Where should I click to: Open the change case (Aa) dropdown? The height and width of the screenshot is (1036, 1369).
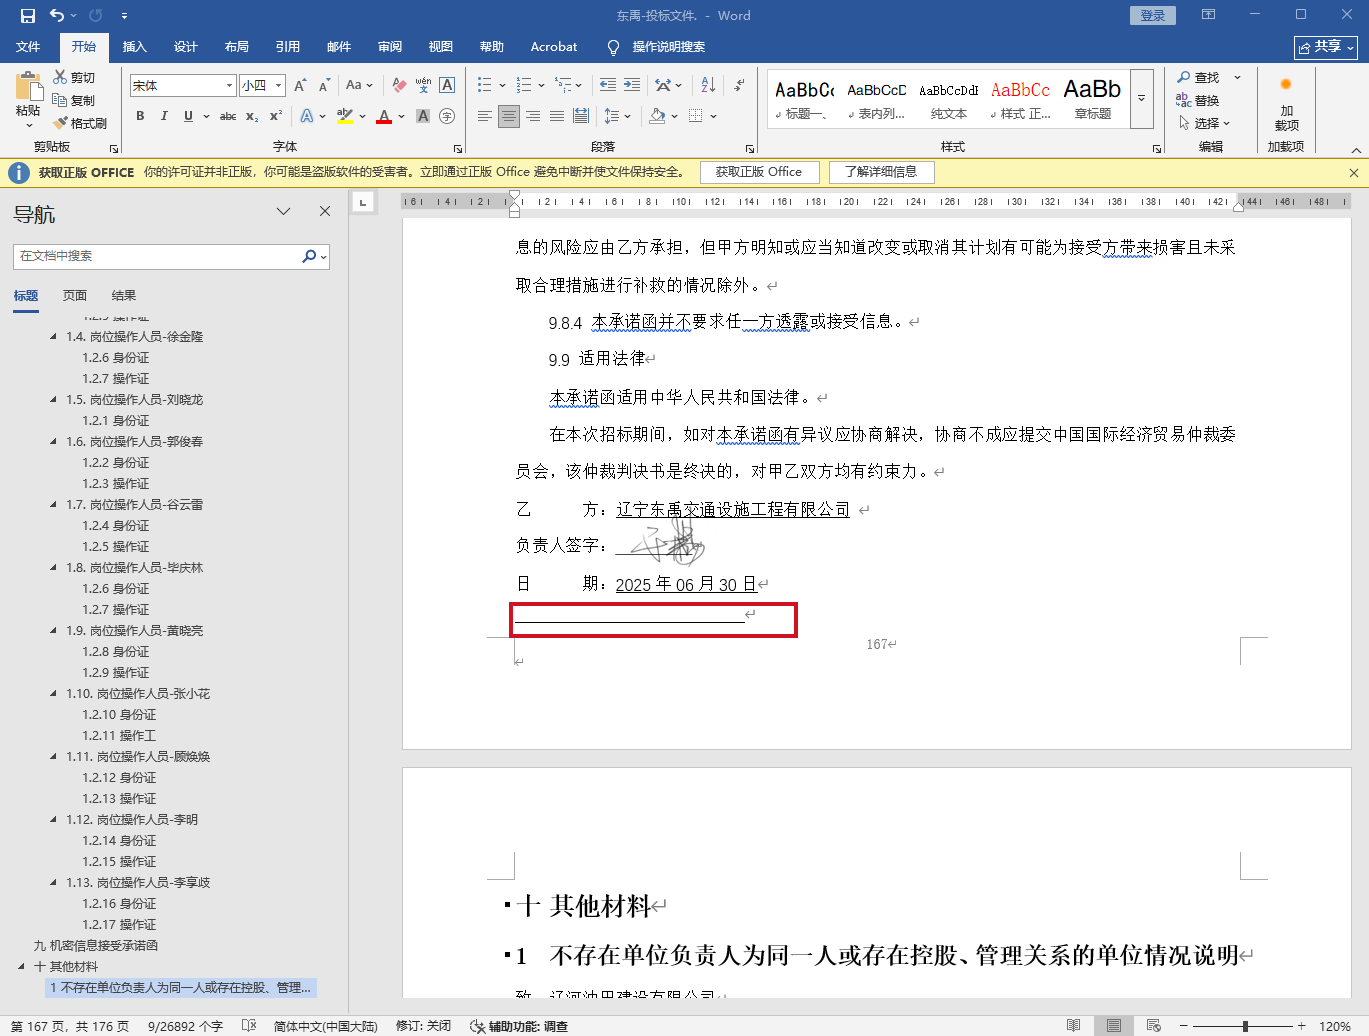359,86
